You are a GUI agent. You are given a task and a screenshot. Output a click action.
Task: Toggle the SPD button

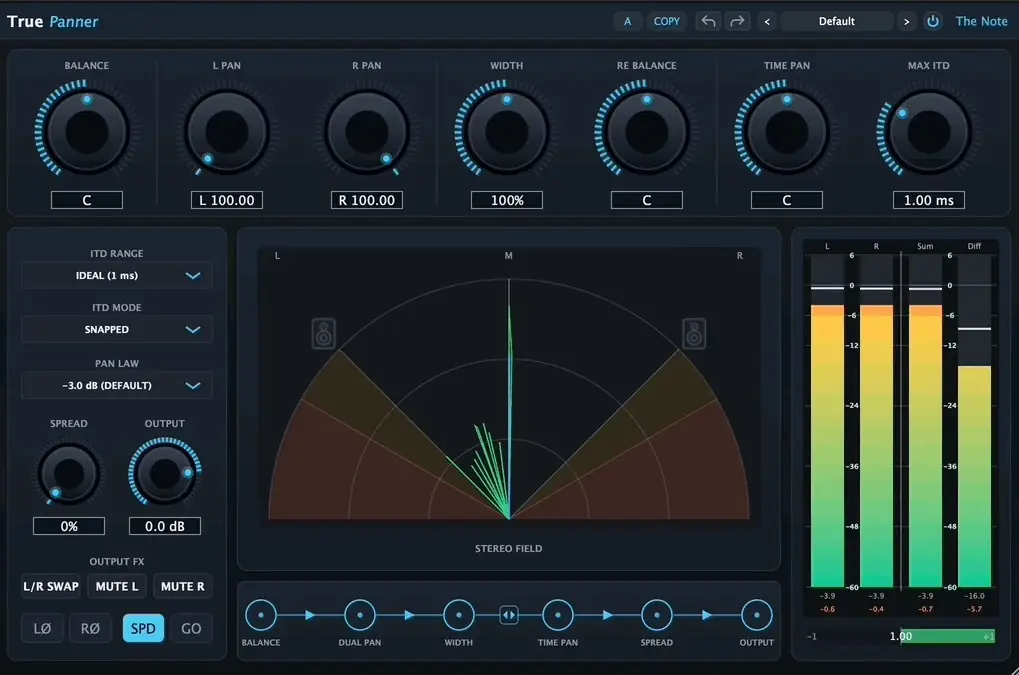pyautogui.click(x=143, y=628)
